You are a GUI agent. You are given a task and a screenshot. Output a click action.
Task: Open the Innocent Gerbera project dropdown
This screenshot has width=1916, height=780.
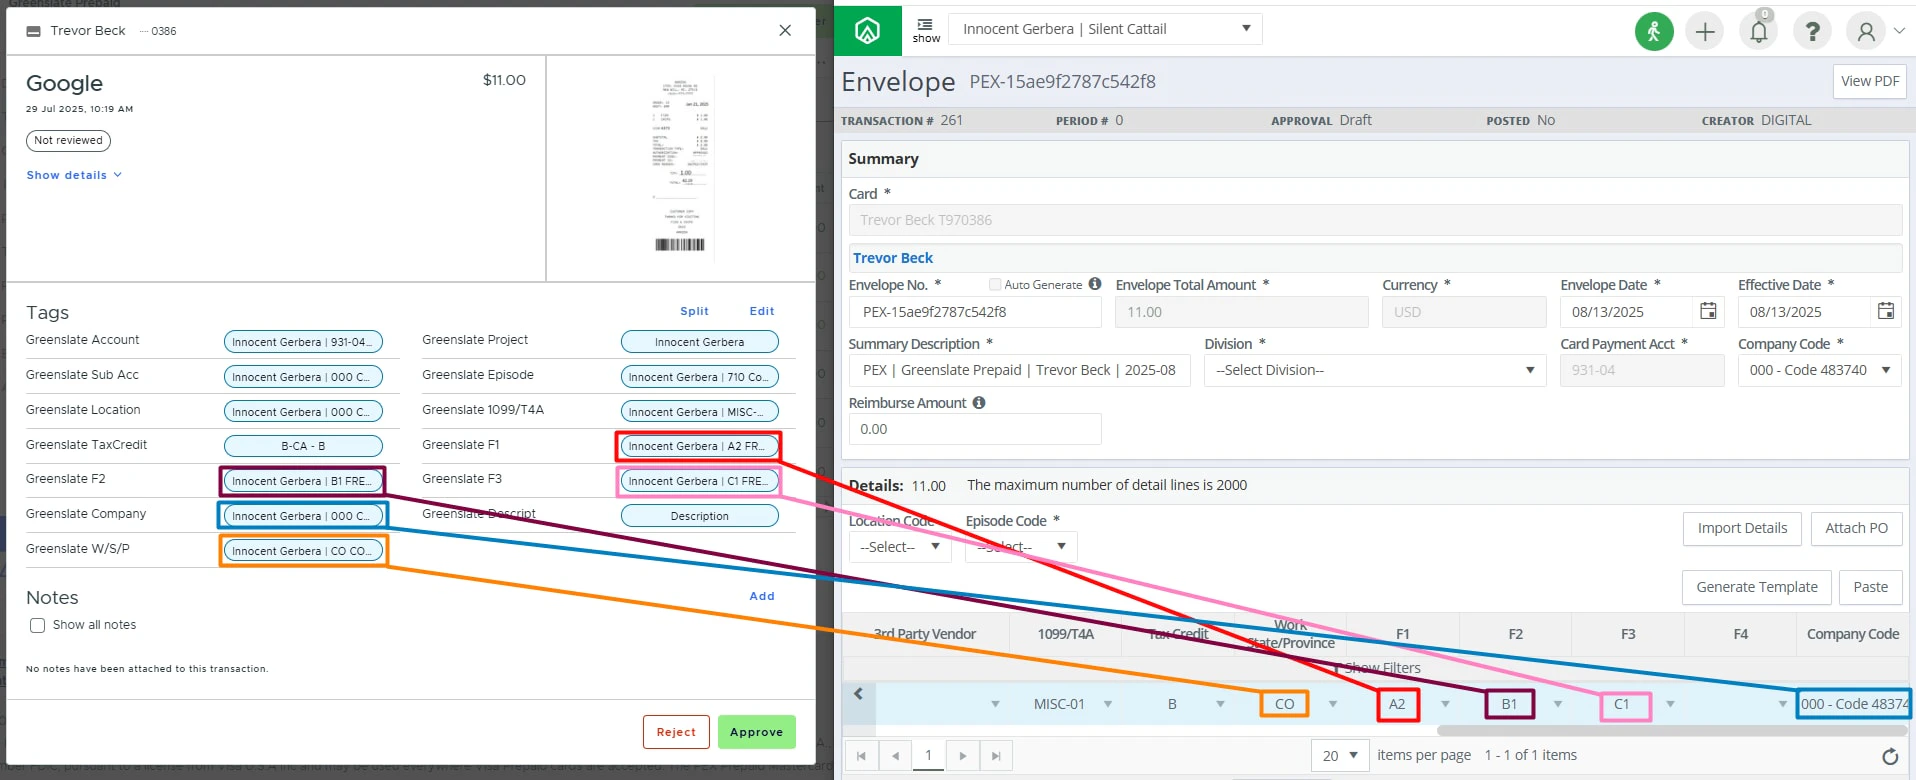pos(1105,29)
